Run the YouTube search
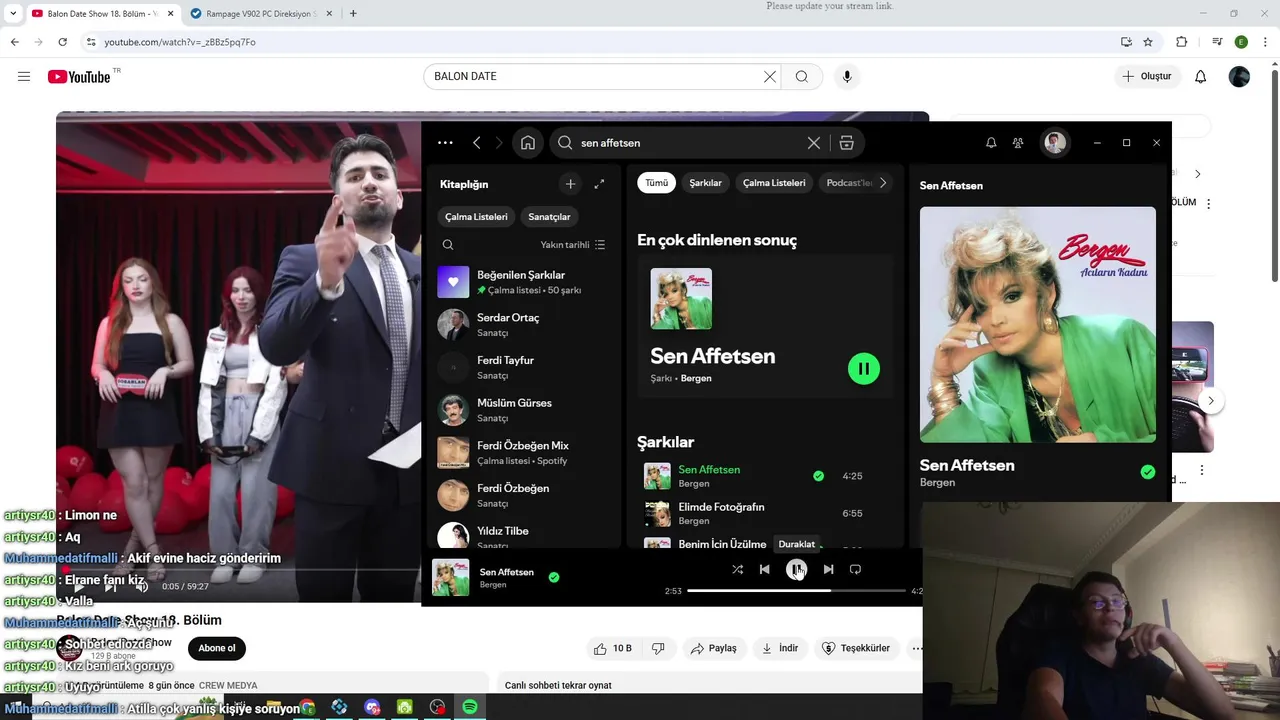 point(802,76)
